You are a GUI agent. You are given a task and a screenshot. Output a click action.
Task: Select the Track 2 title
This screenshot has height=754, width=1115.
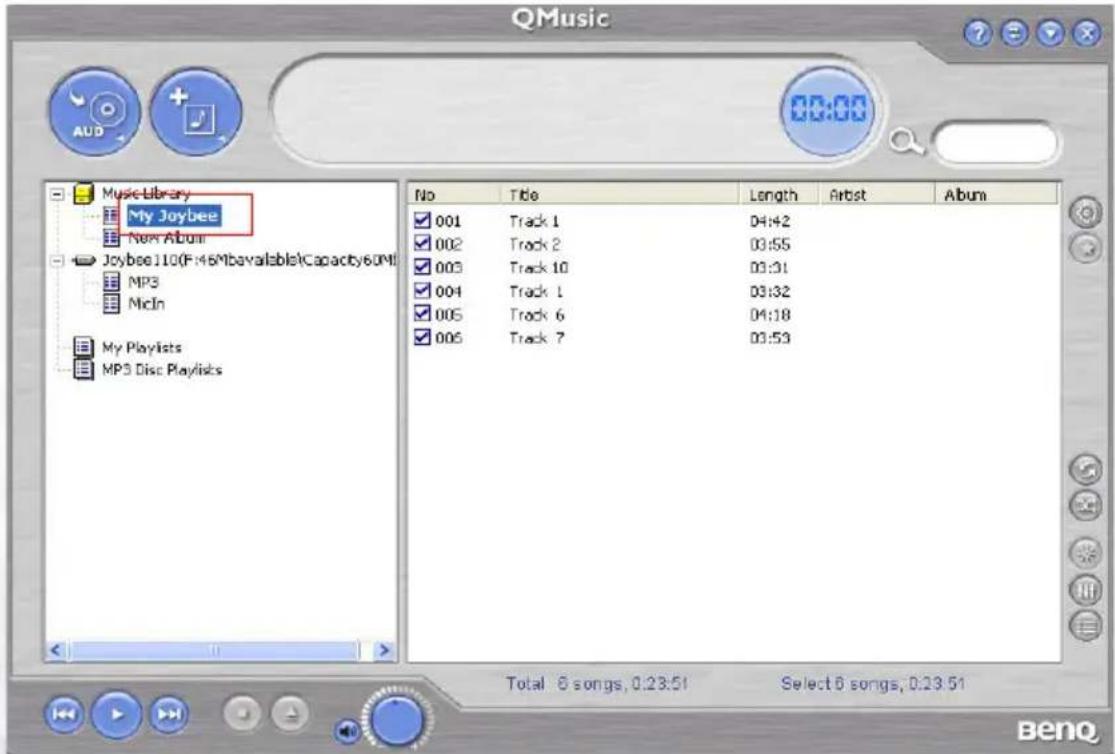coord(535,244)
